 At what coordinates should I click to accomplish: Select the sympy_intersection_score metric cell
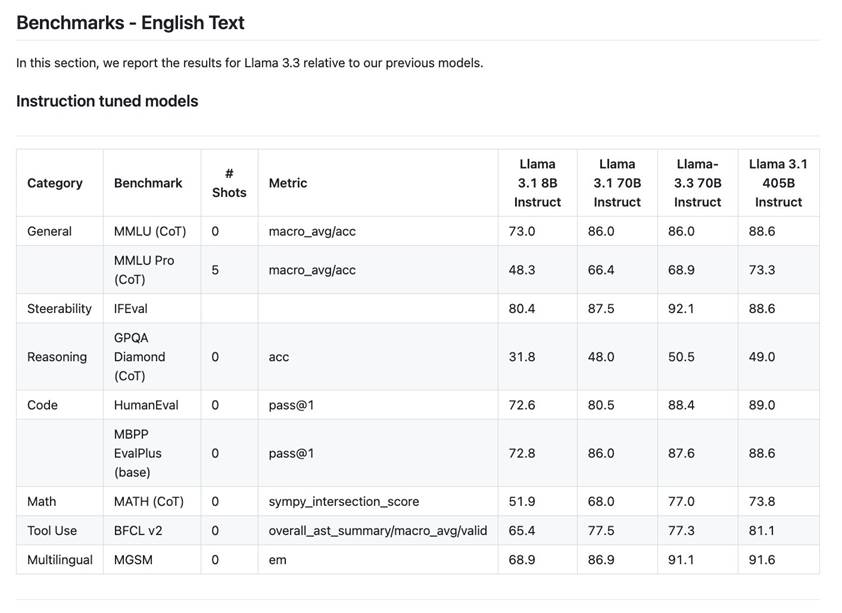tap(344, 502)
